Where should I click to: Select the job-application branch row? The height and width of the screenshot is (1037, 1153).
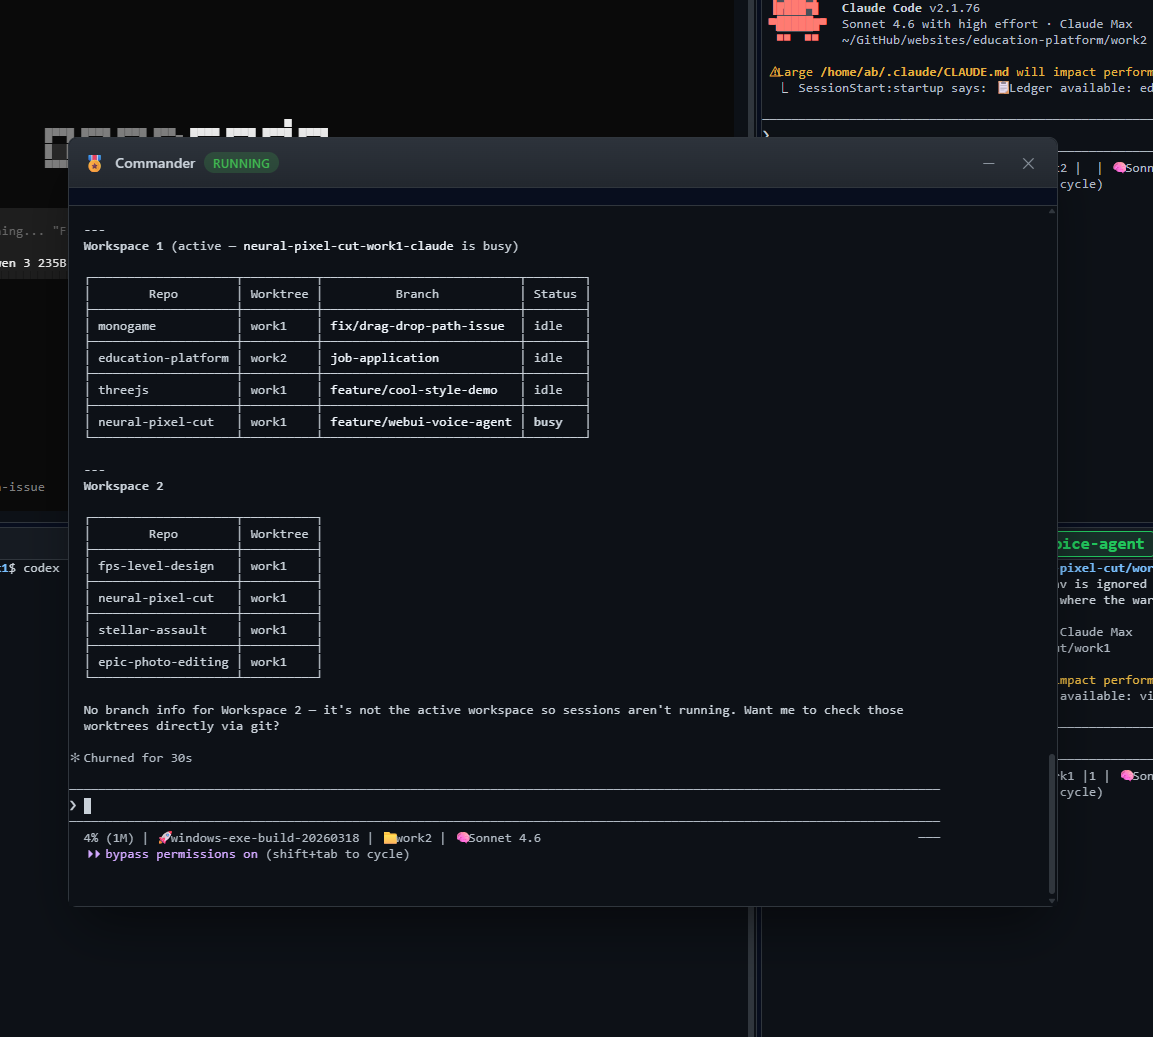[x=385, y=357]
